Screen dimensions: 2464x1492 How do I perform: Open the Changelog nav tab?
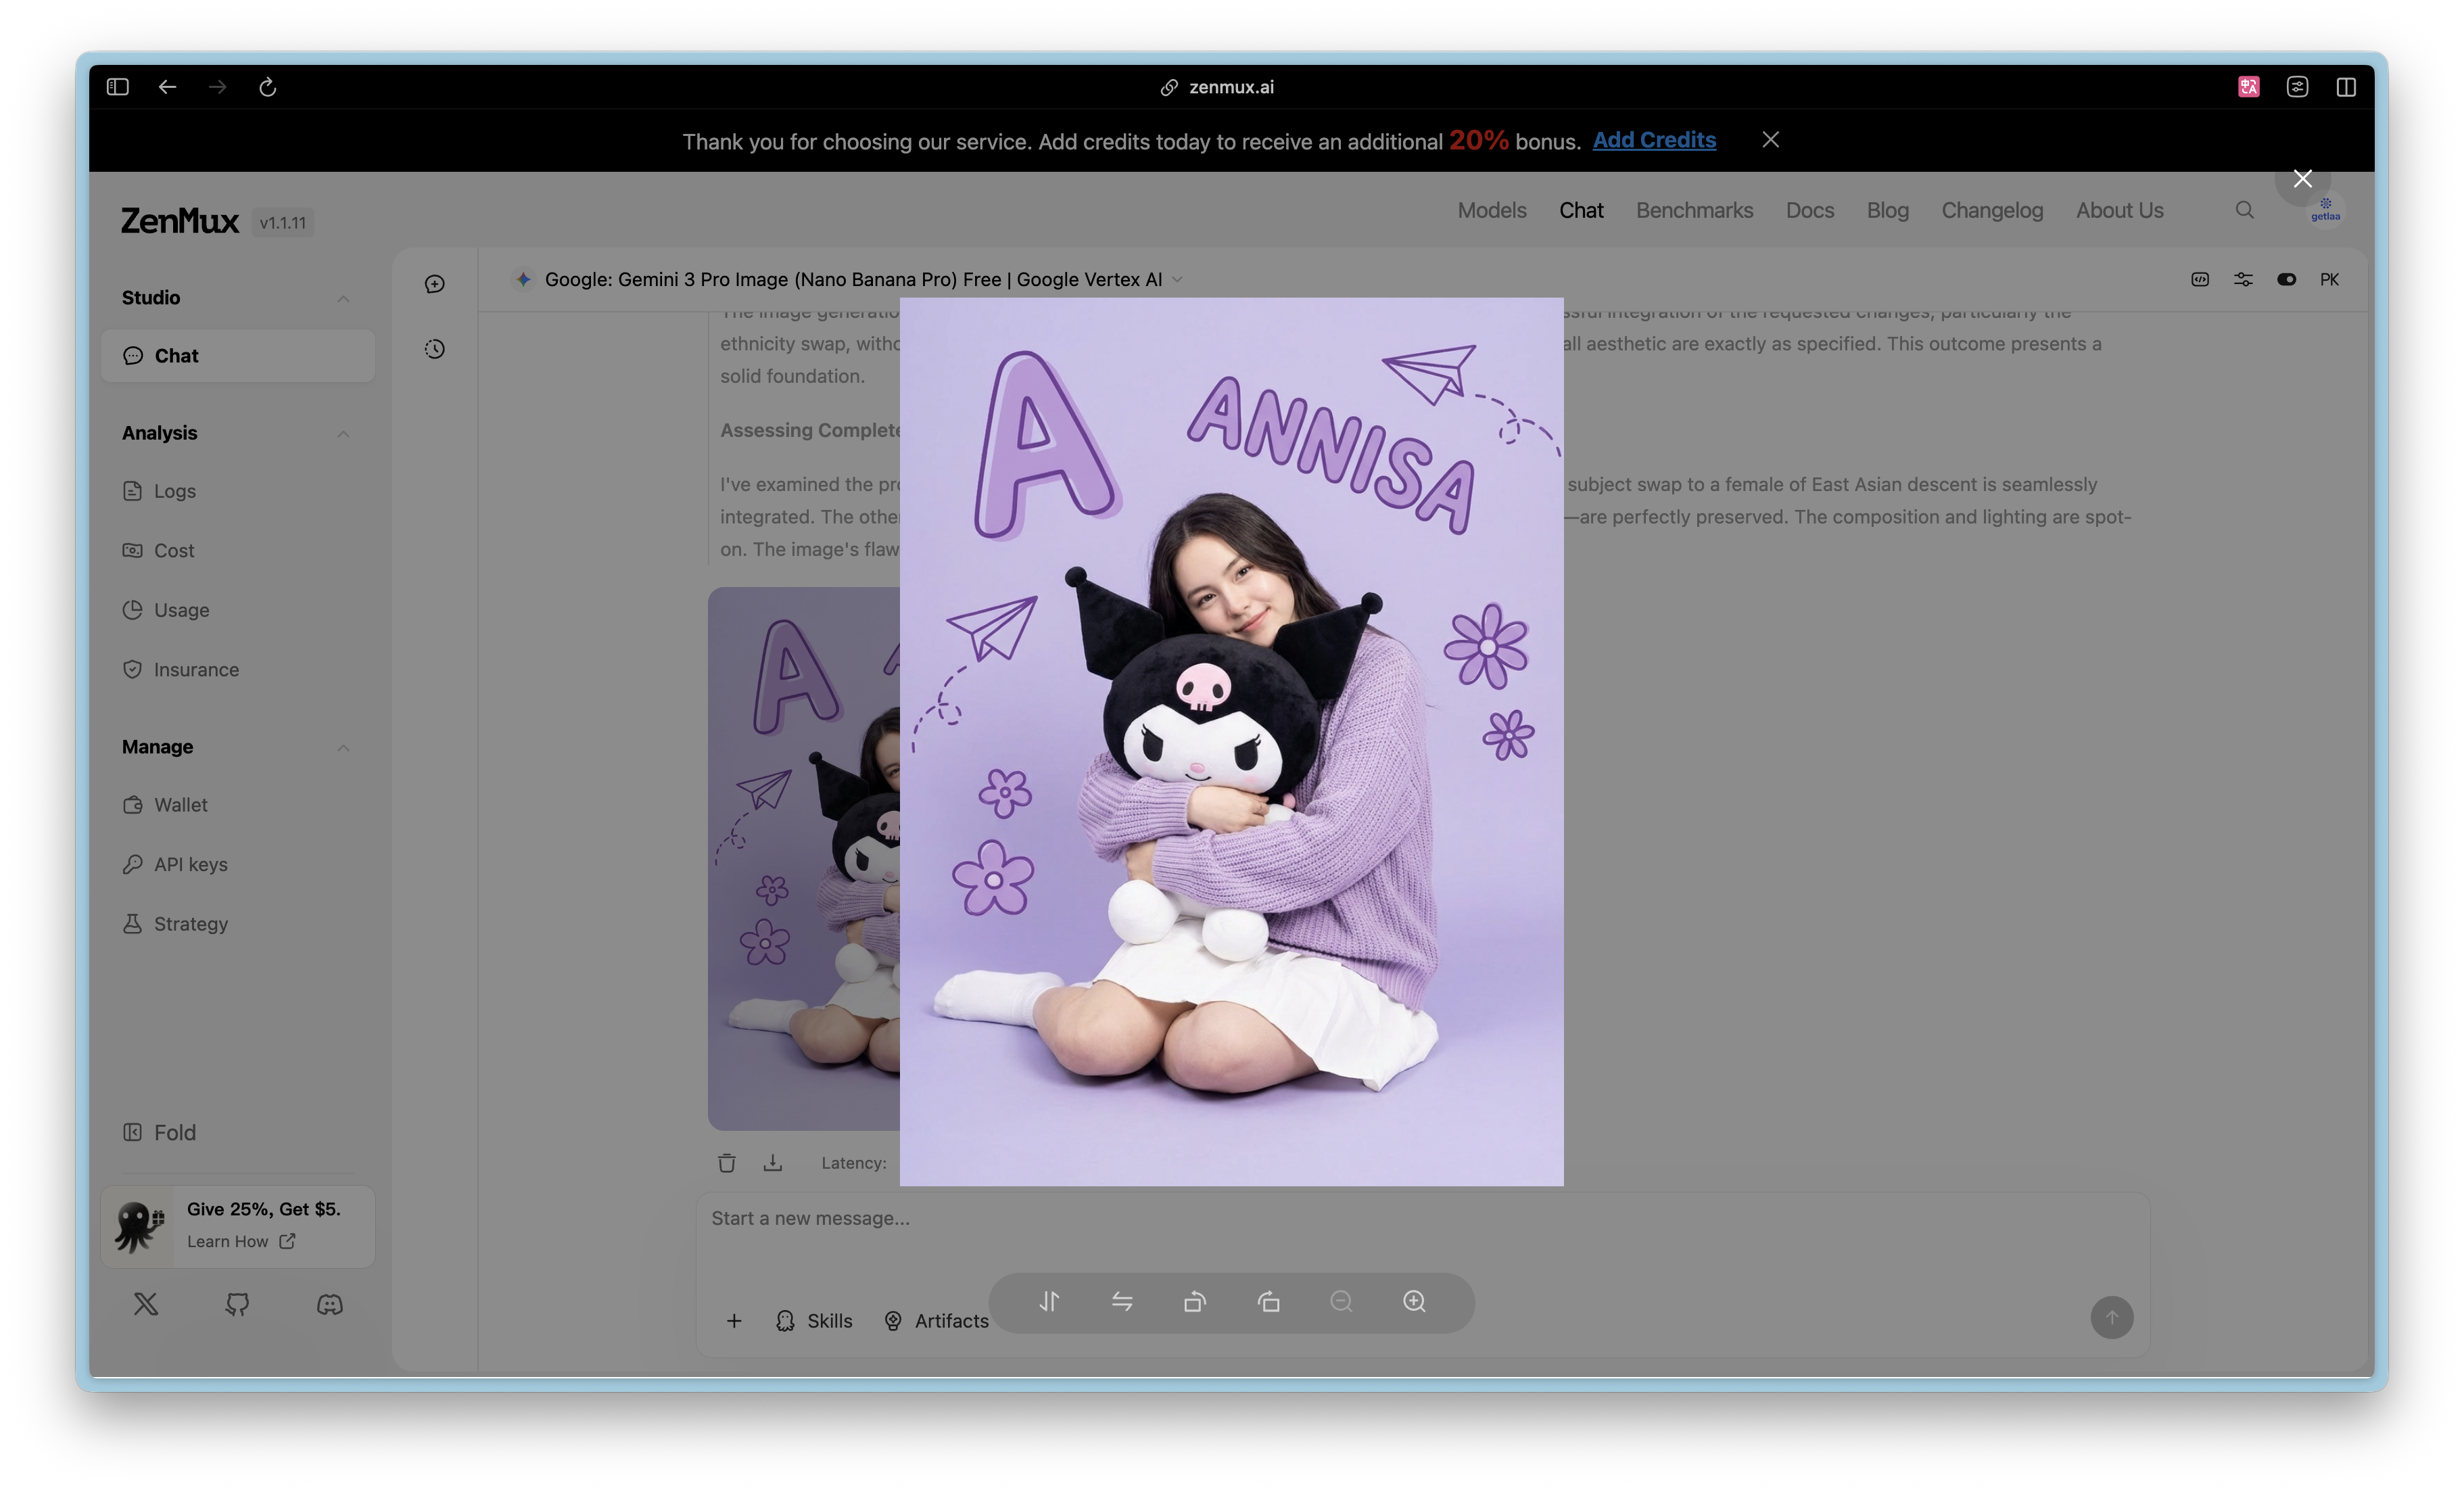(x=1991, y=210)
